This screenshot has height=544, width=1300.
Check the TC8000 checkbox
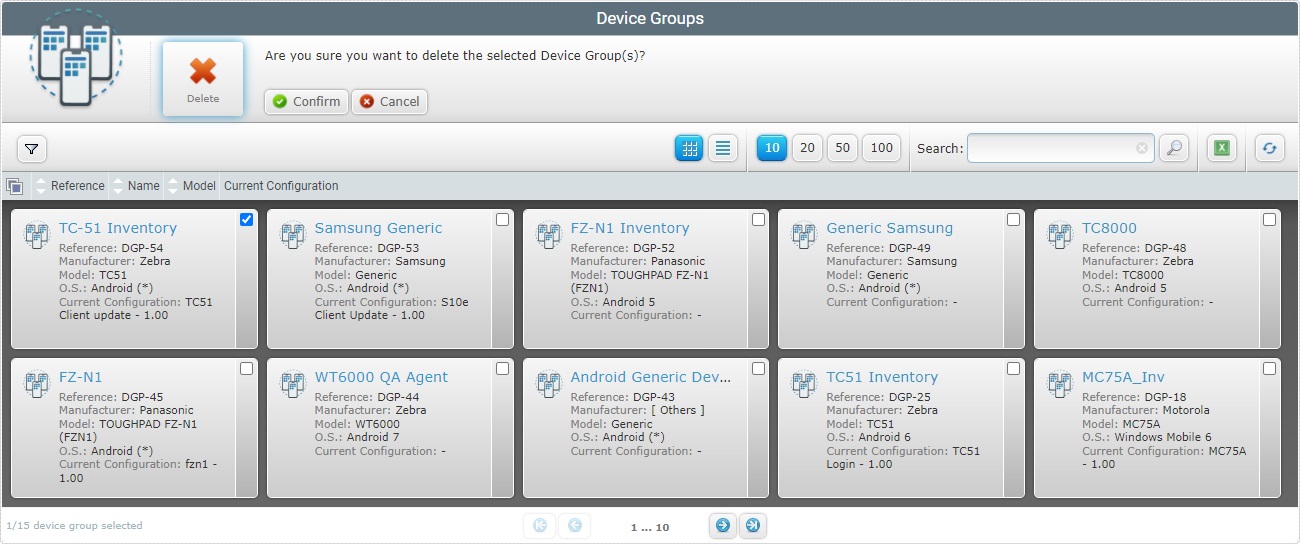(1270, 220)
